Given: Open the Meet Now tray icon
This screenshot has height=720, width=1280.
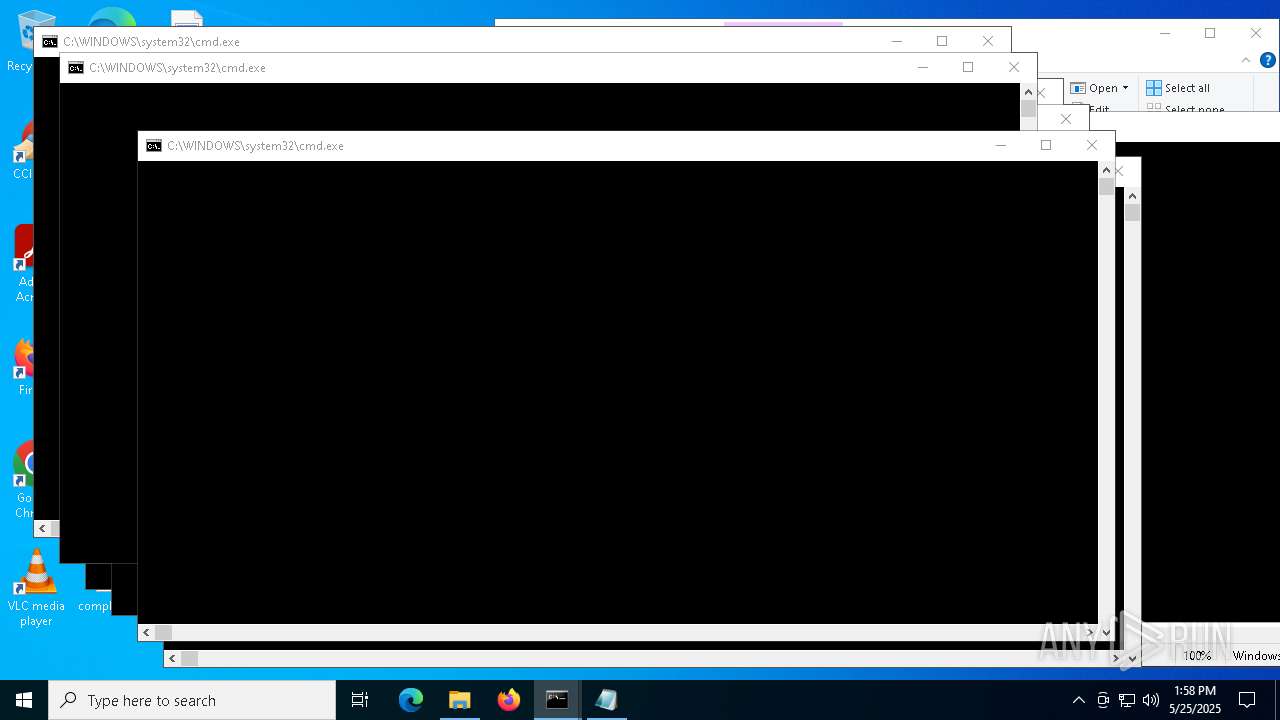Looking at the screenshot, I should tap(1103, 700).
